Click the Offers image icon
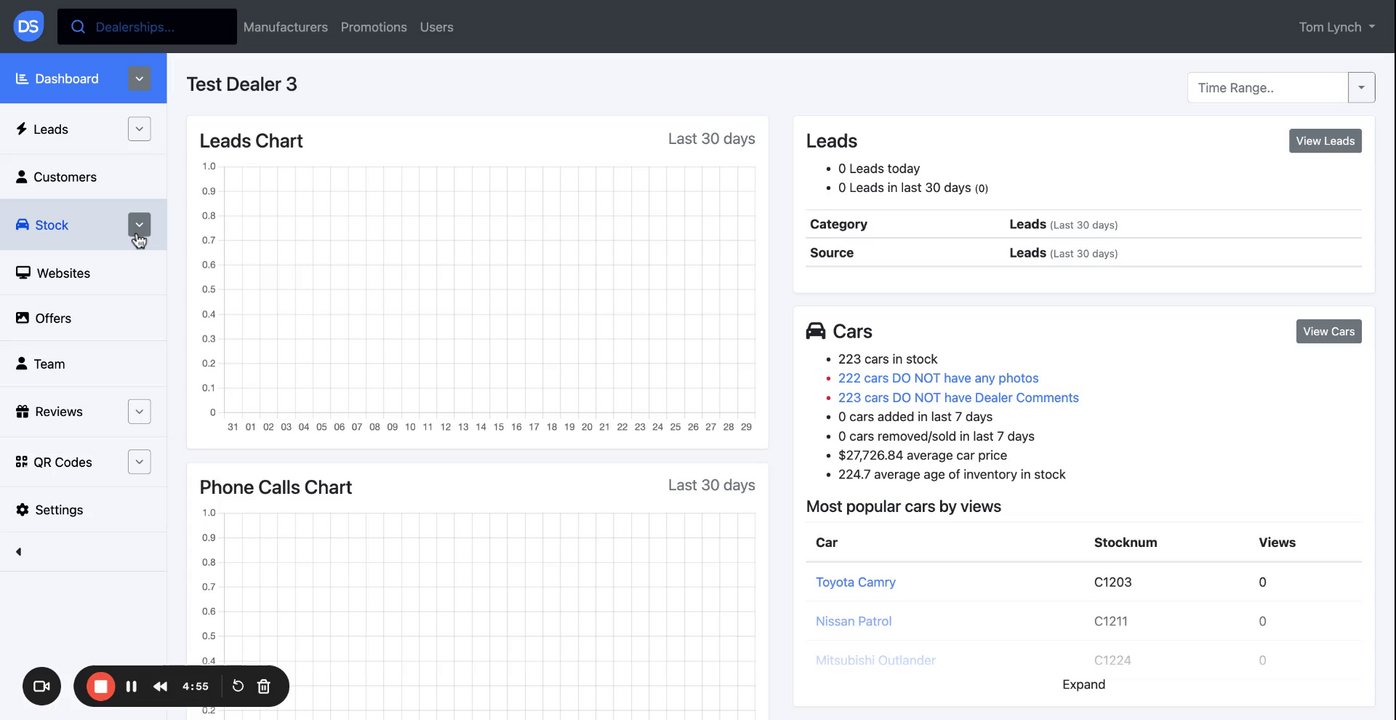Viewport: 1396px width, 720px height. point(22,318)
